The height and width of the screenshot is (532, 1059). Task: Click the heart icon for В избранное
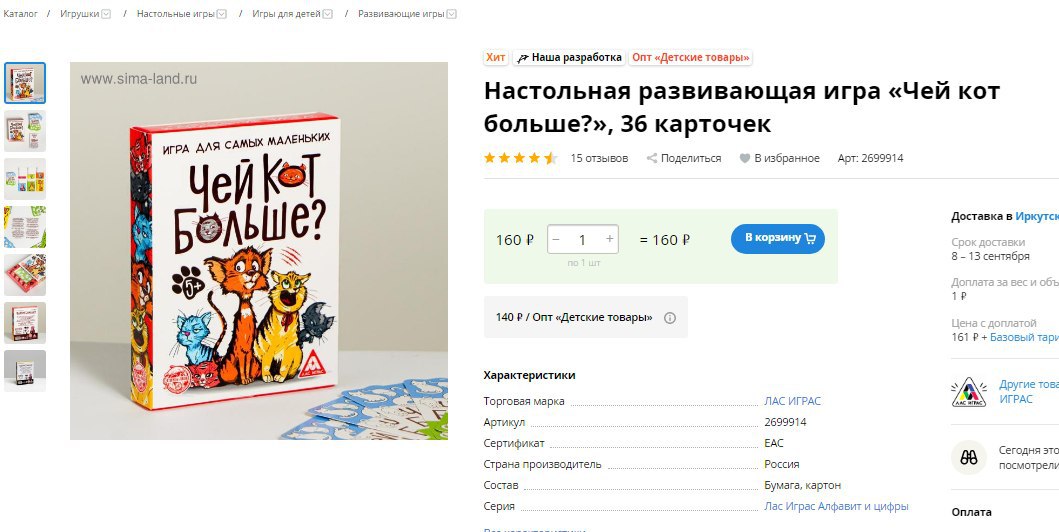pos(744,159)
